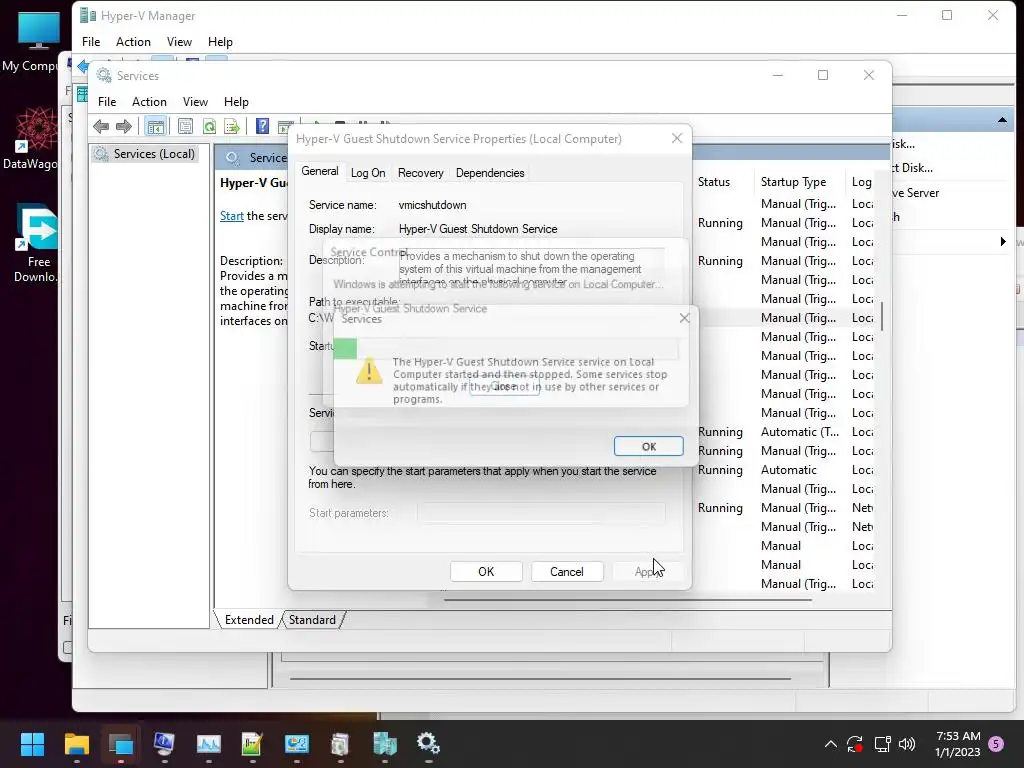Switch to the General tab
Viewport: 1024px width, 768px height.
[319, 171]
